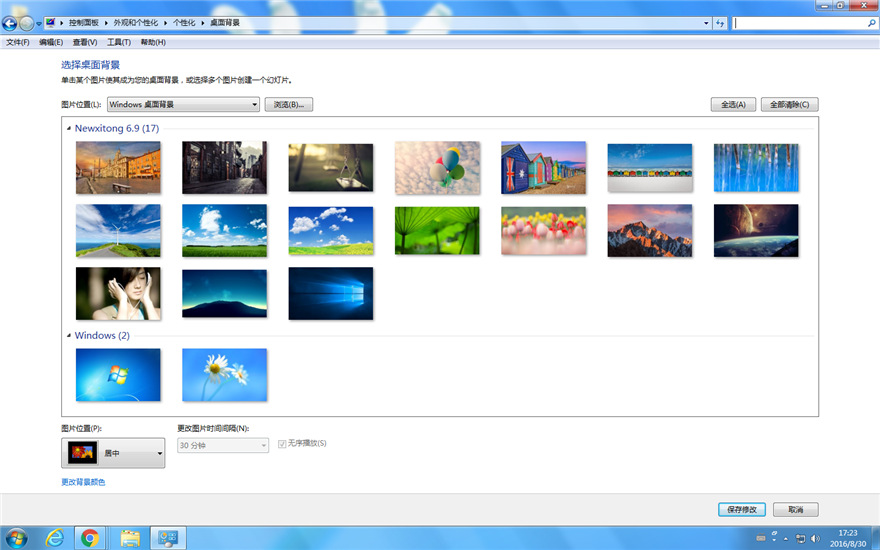Select the swing wallpaper
This screenshot has height=550, width=880.
click(x=331, y=168)
